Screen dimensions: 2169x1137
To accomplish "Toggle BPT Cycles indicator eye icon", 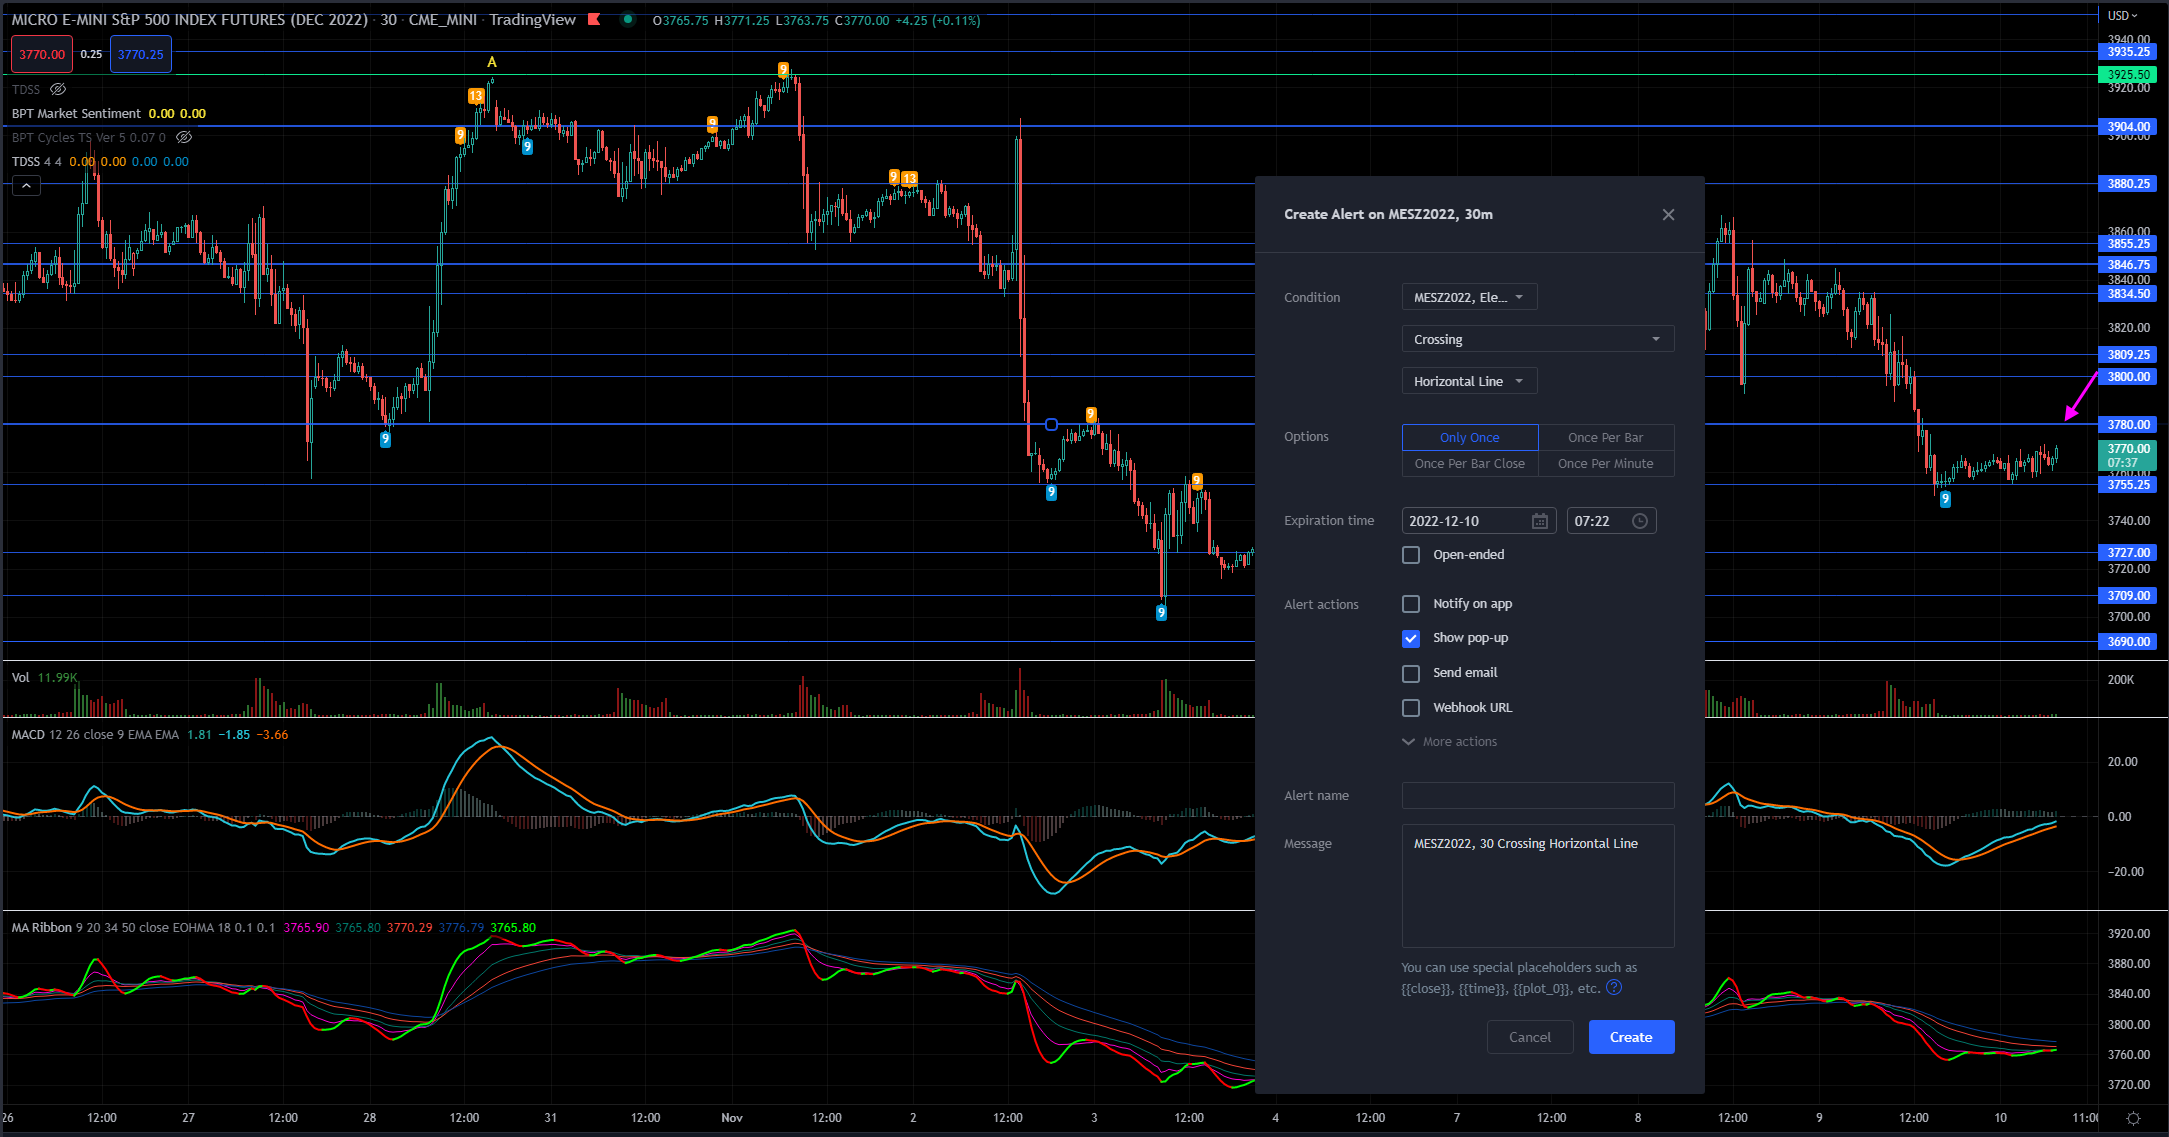I will click(184, 138).
